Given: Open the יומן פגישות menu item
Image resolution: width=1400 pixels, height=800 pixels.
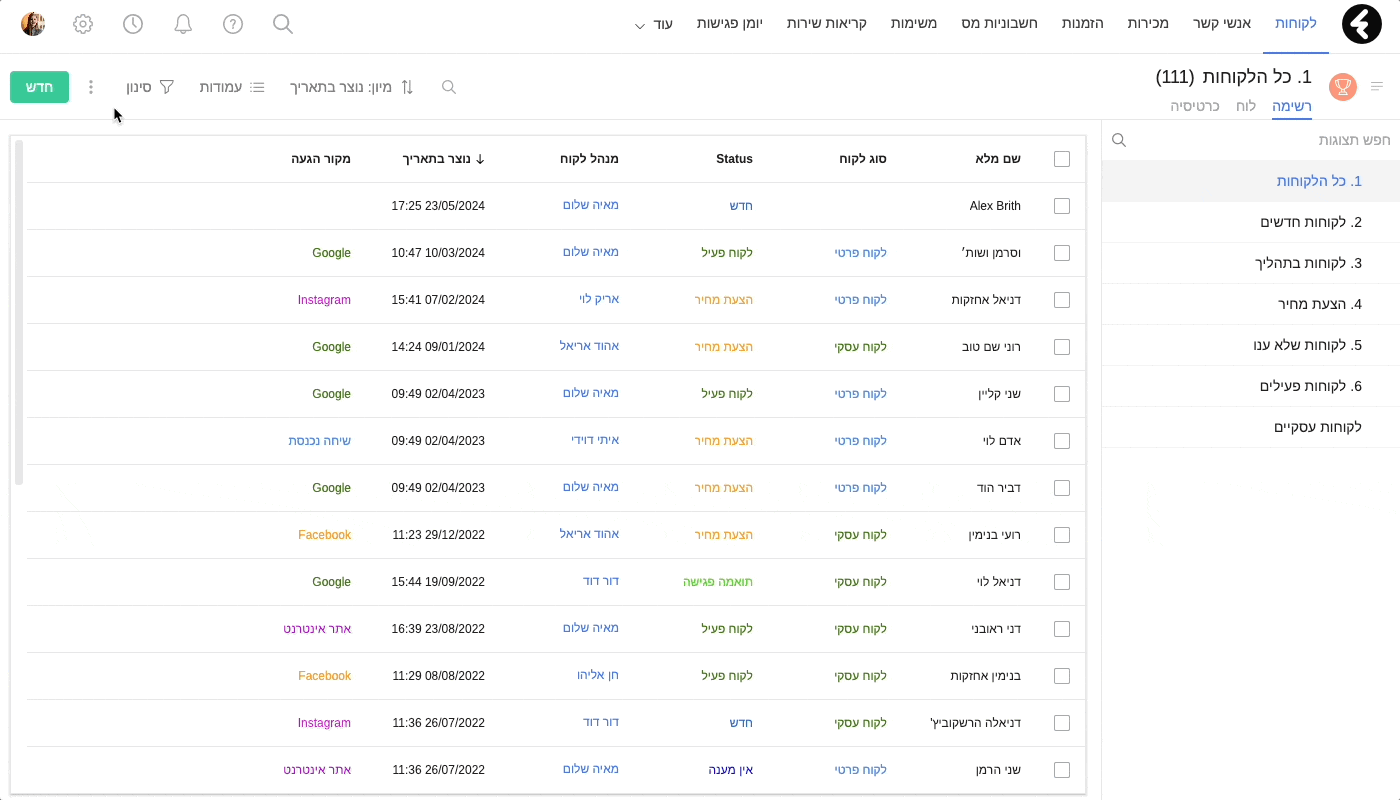Looking at the screenshot, I should [x=730, y=23].
